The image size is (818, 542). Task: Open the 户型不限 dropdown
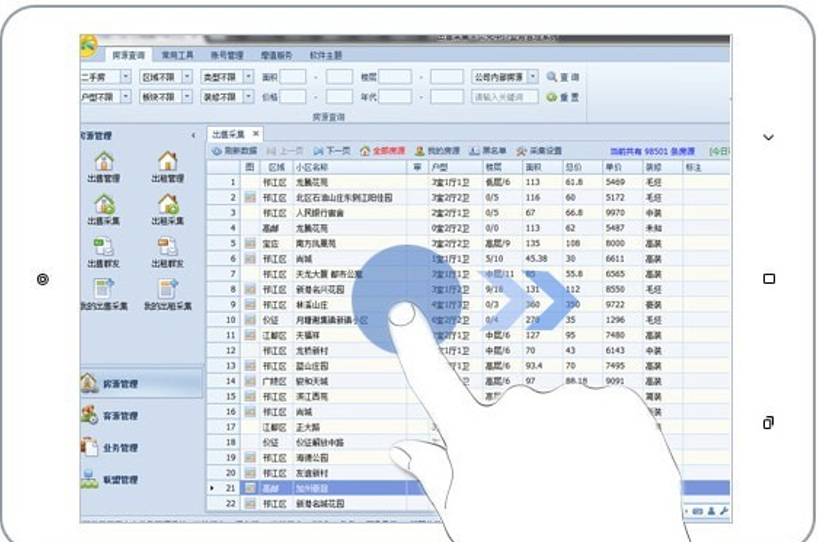pyautogui.click(x=126, y=97)
